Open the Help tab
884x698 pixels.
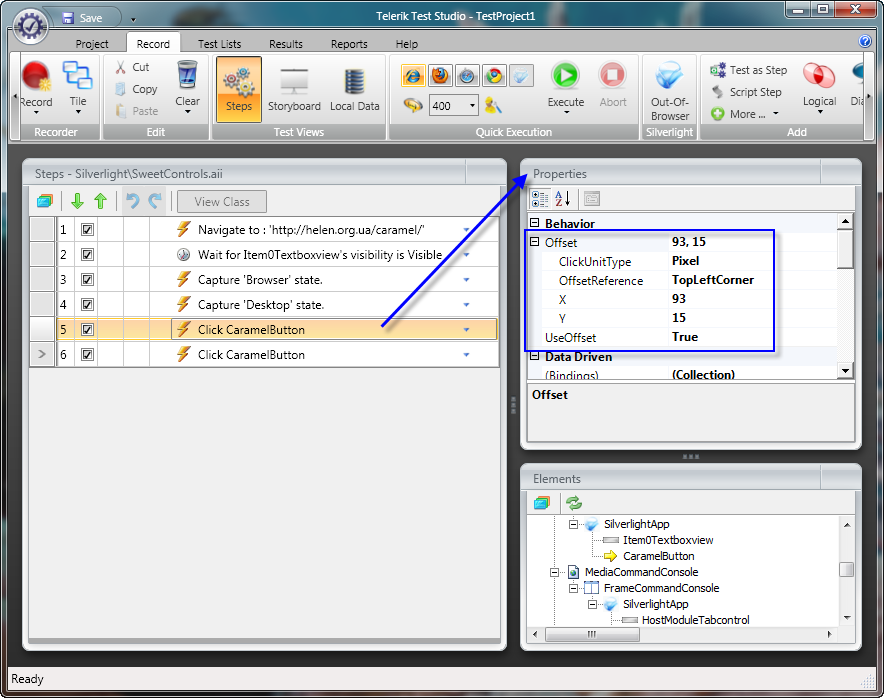pyautogui.click(x=406, y=43)
